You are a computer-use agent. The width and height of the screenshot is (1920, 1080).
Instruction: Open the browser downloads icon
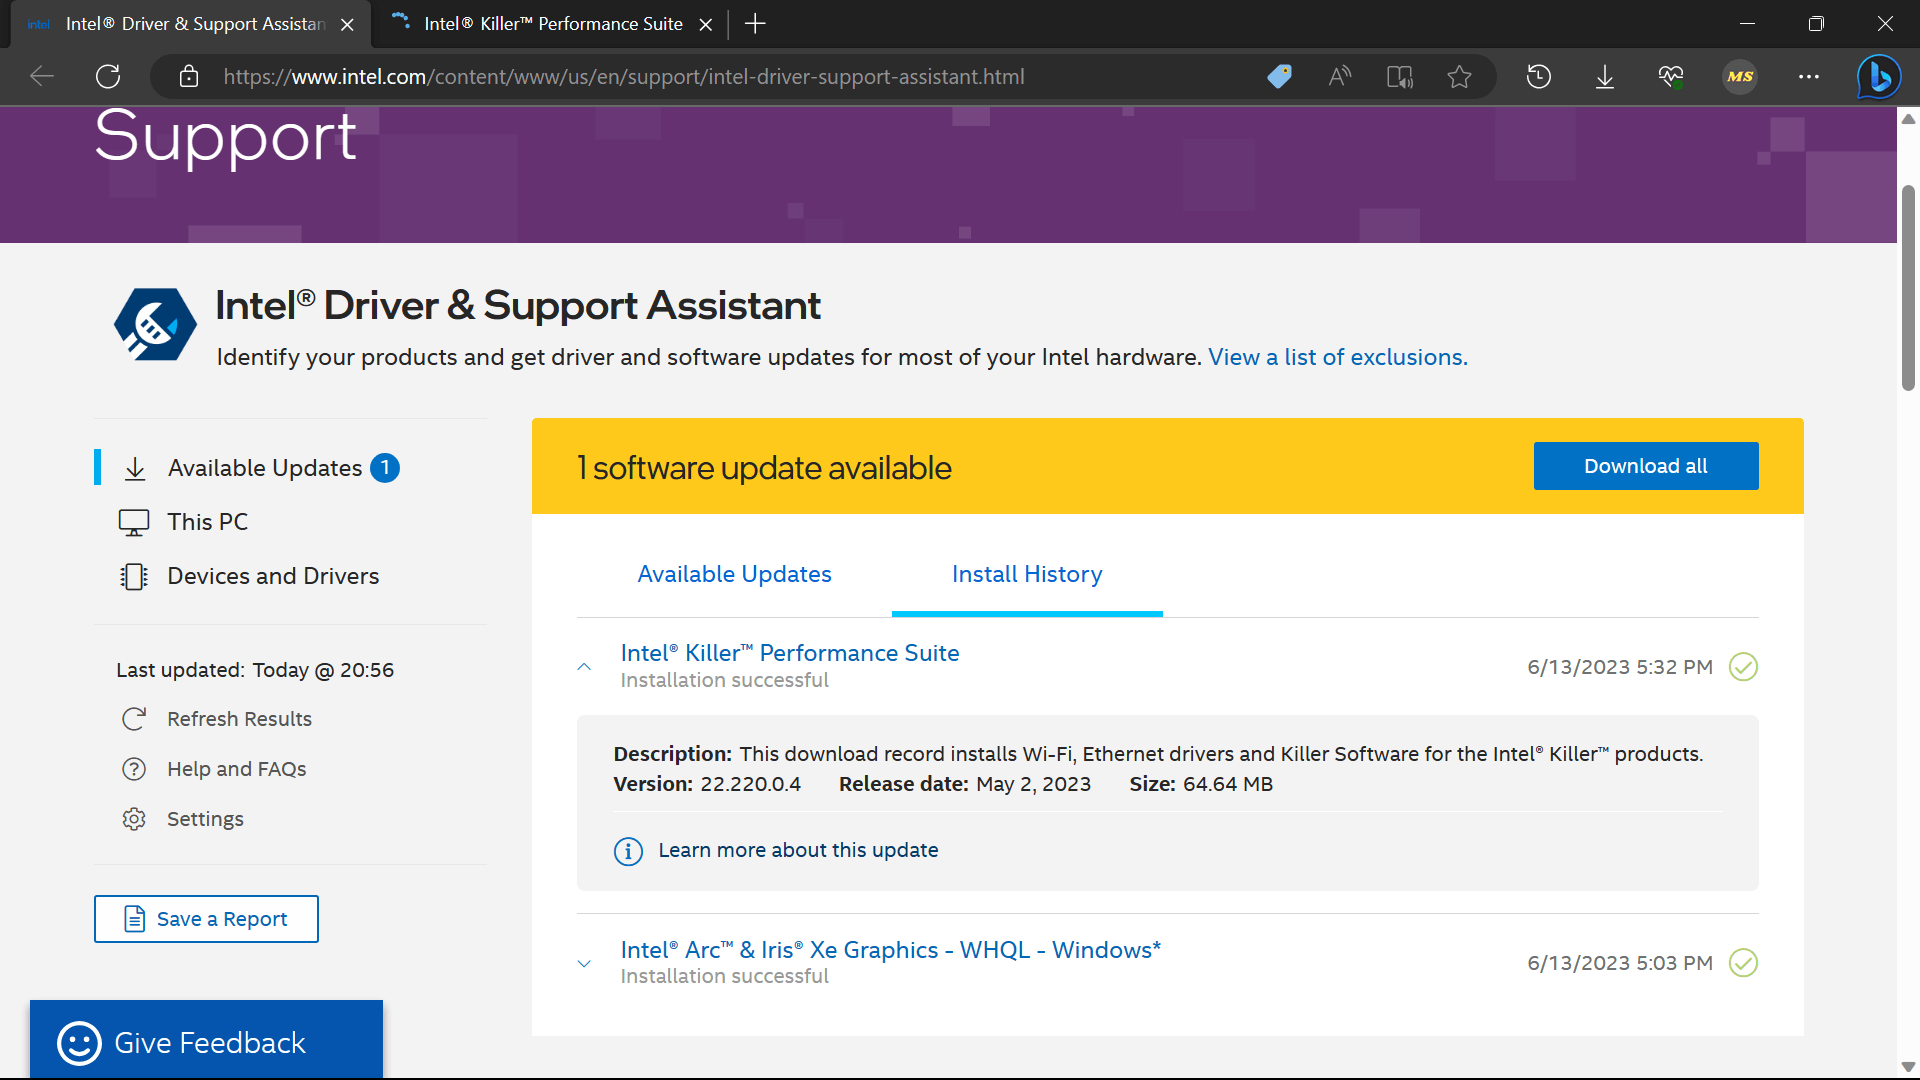[x=1605, y=77]
